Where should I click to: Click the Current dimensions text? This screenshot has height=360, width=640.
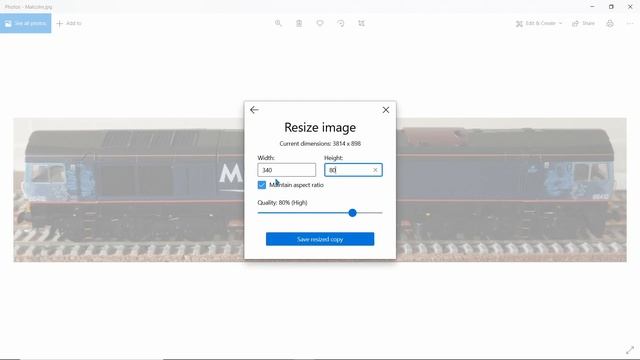pos(320,144)
